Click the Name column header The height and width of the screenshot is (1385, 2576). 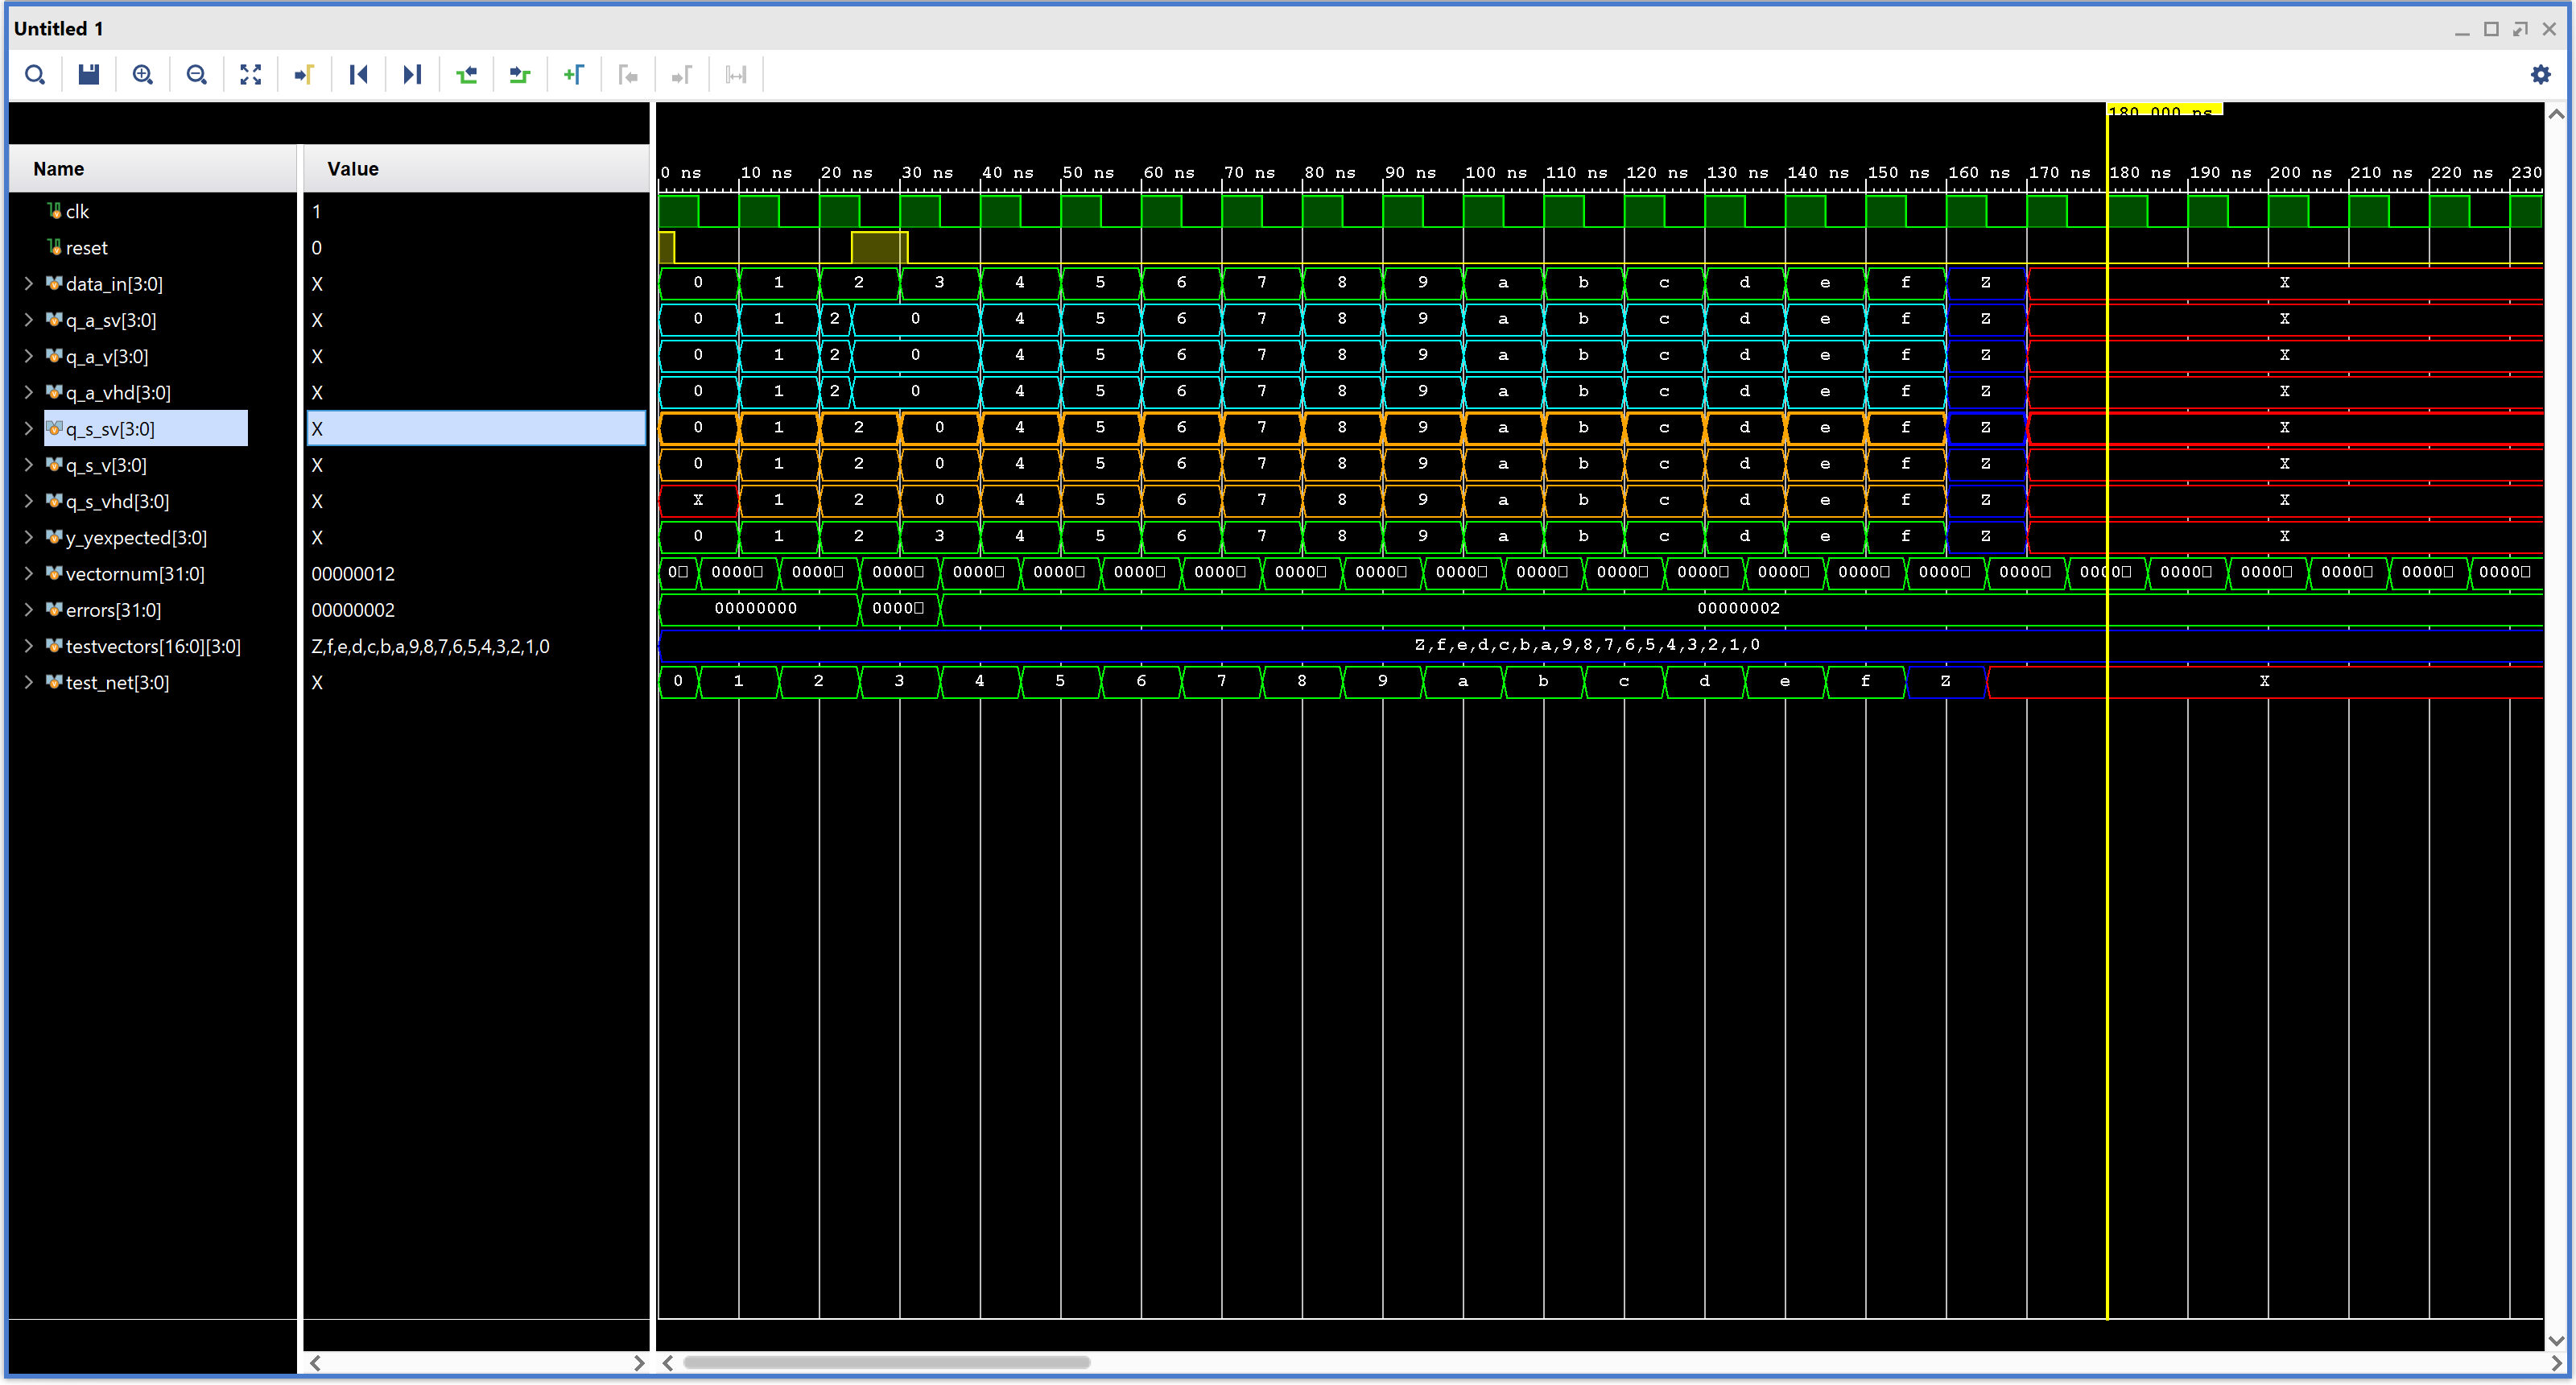pyautogui.click(x=59, y=169)
